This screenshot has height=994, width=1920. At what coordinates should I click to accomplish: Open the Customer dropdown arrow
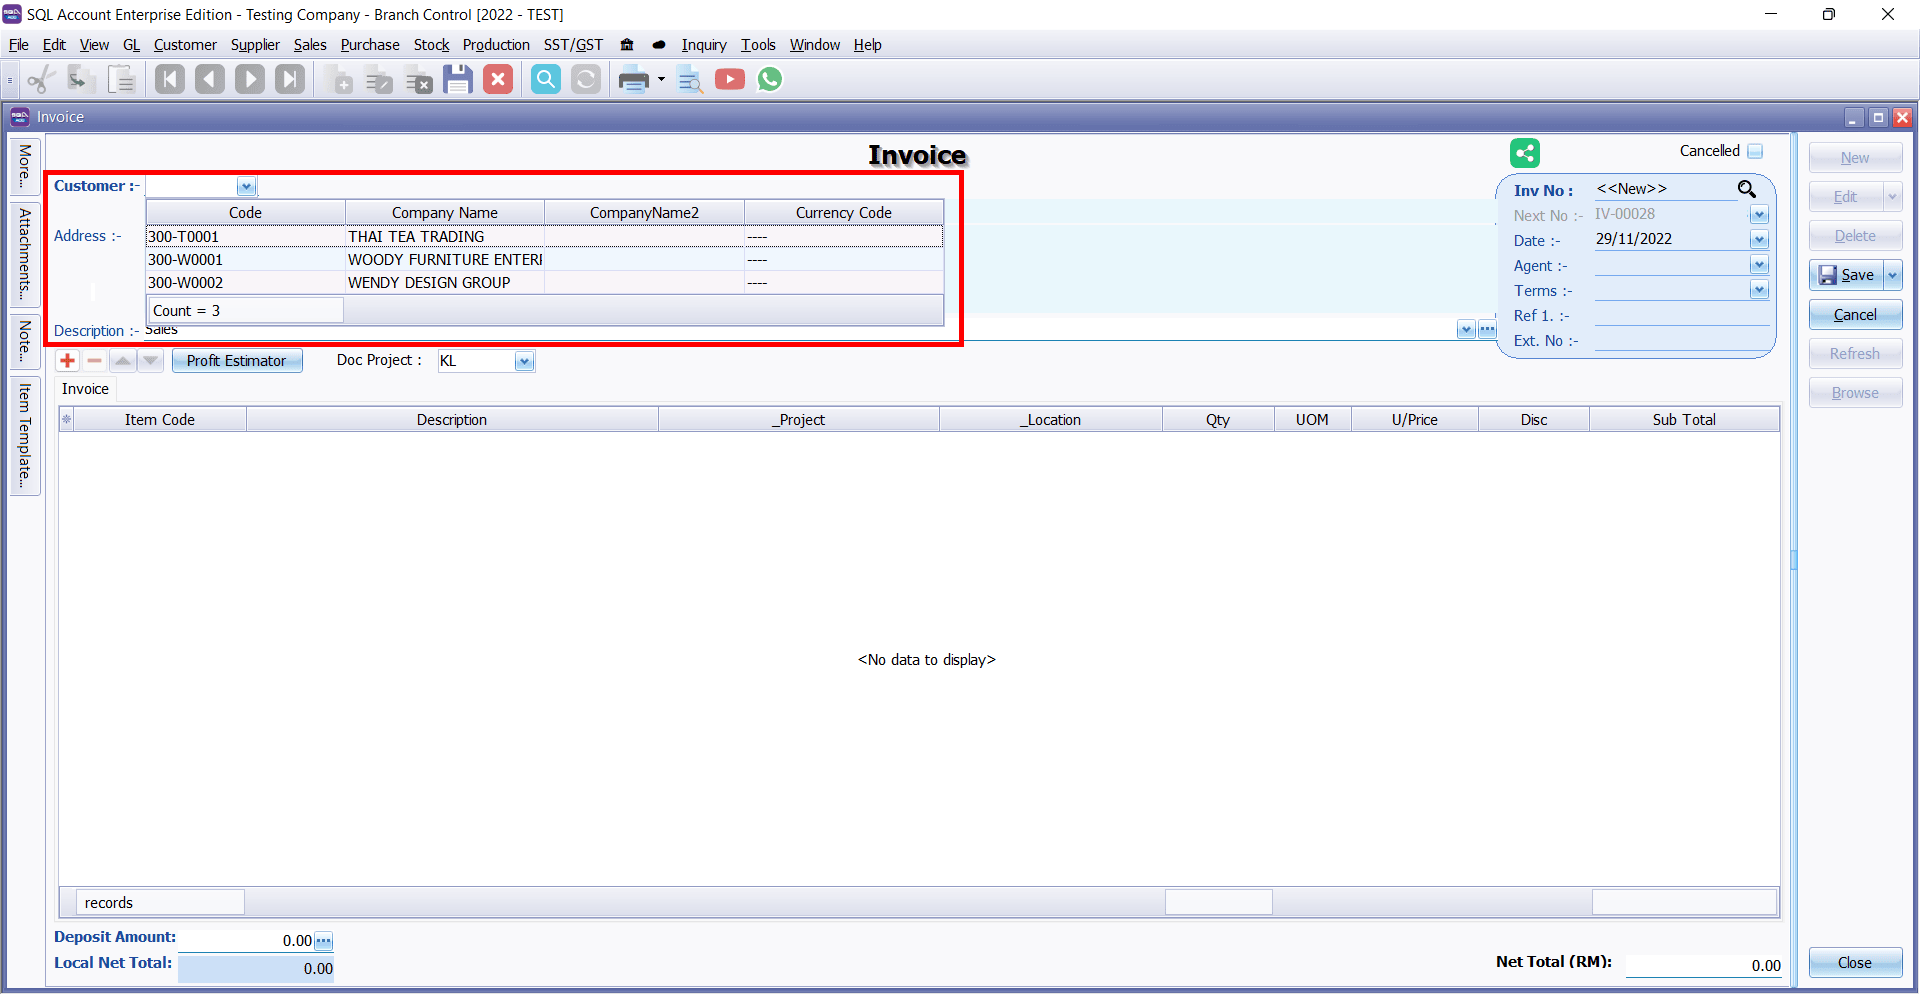coord(246,187)
